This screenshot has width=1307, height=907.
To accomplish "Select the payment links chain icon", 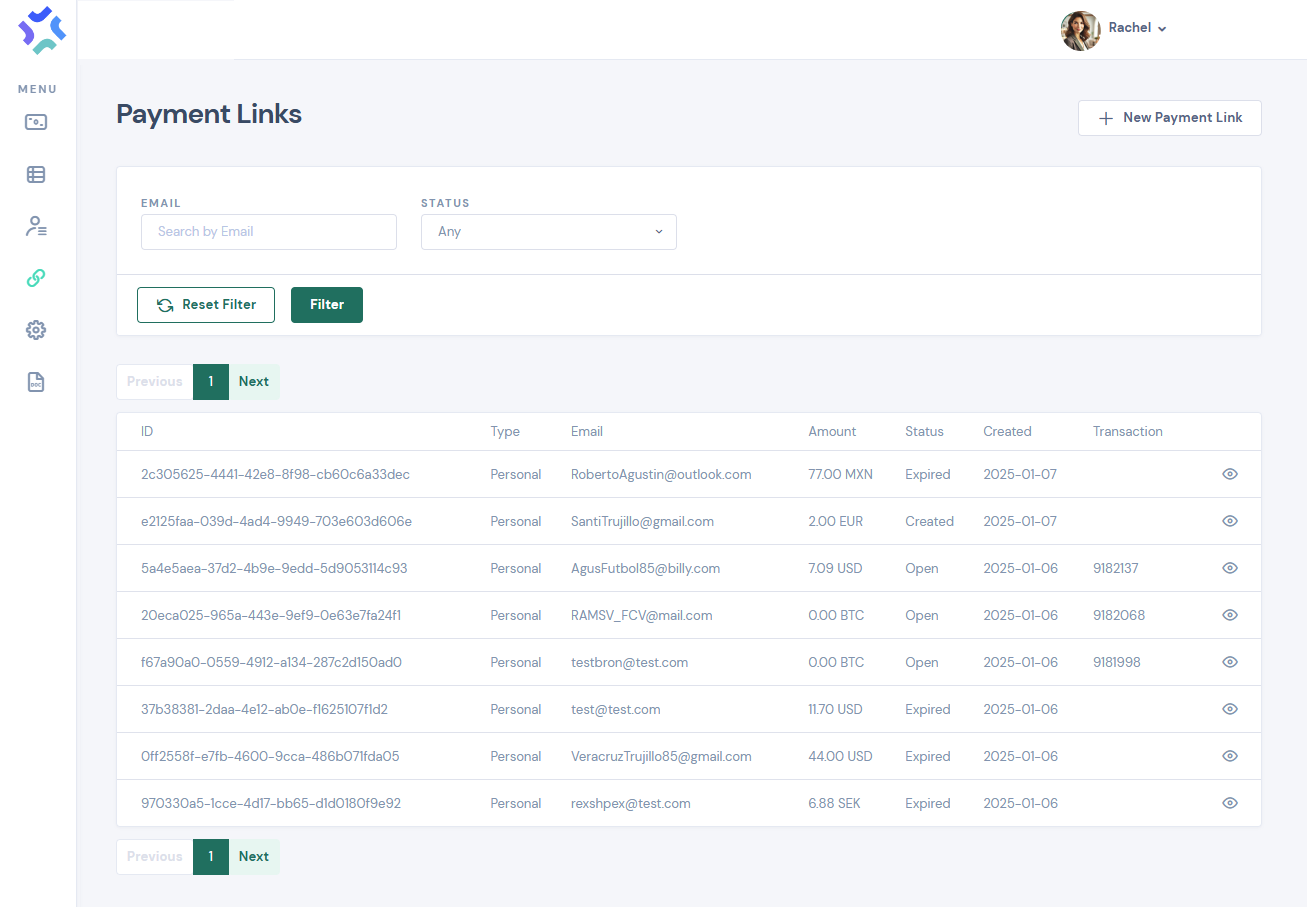I will [x=36, y=278].
